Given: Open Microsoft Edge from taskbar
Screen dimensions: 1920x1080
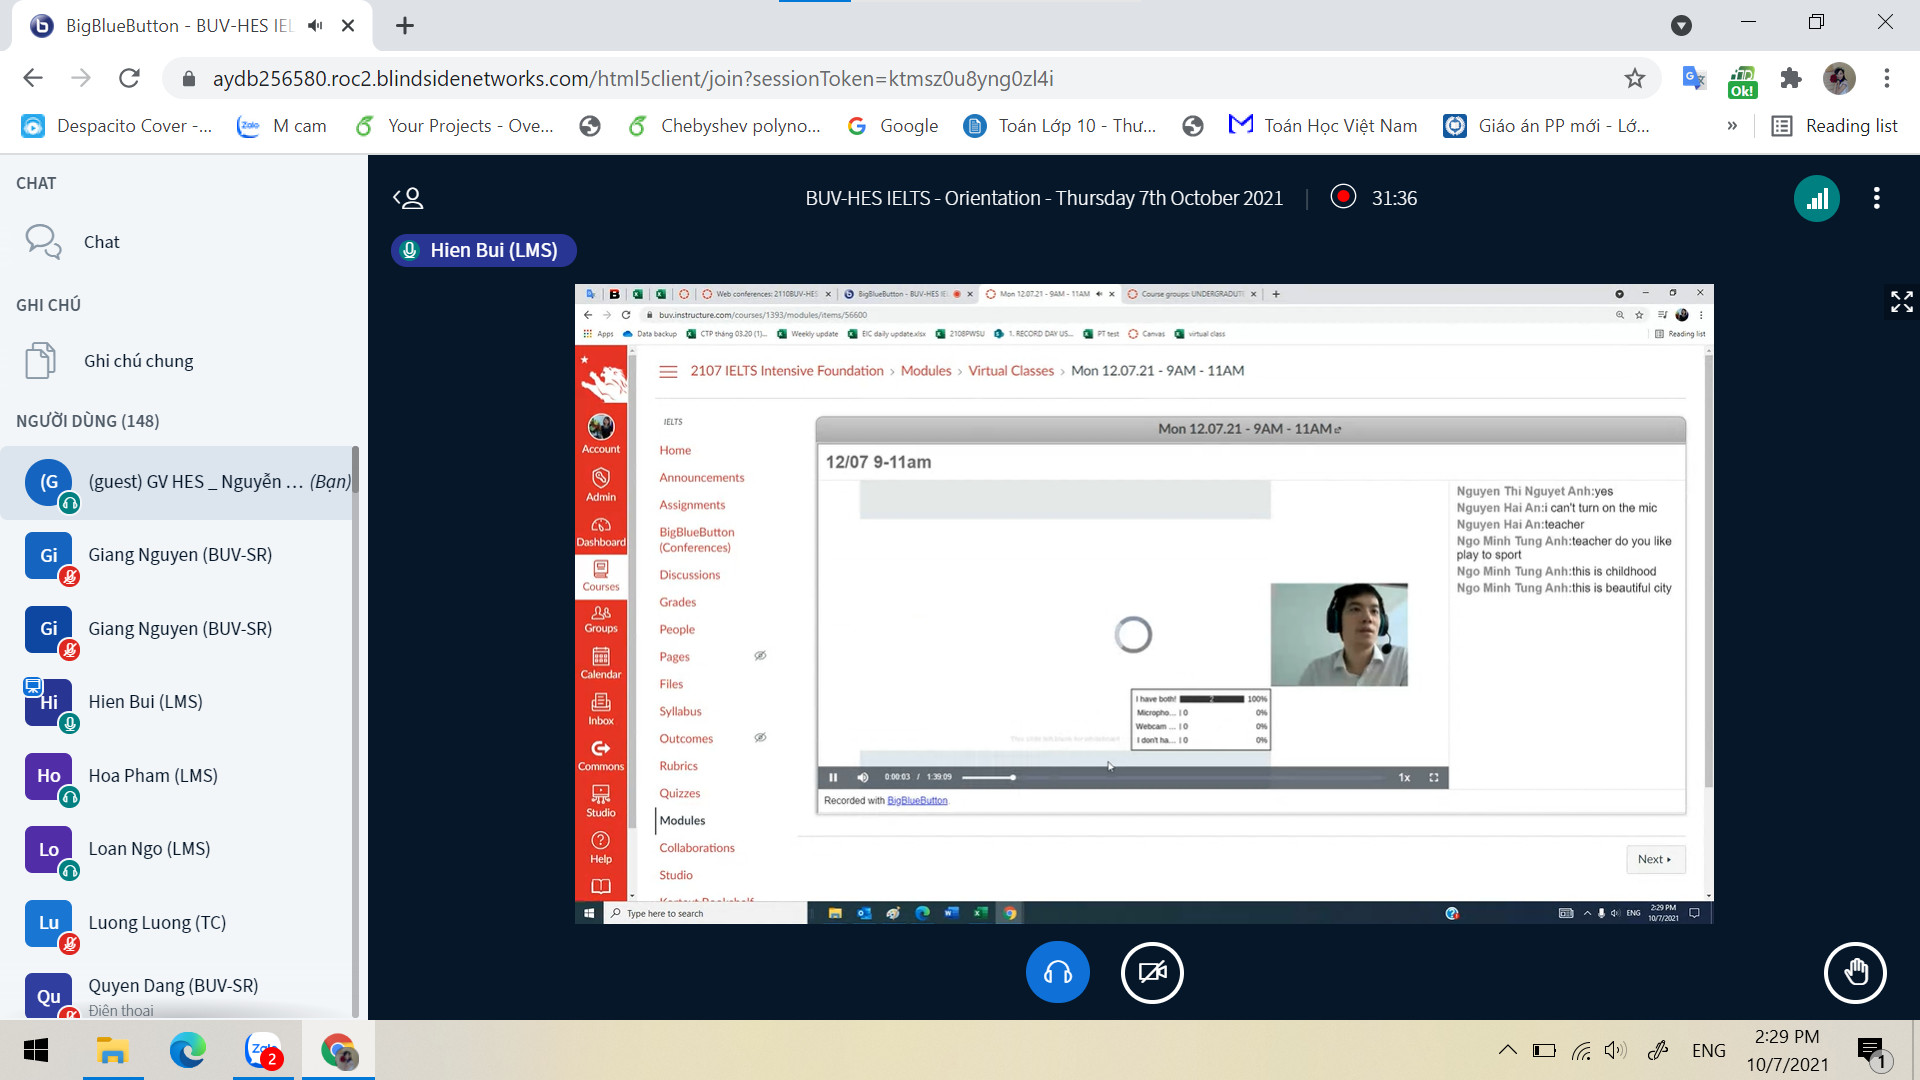Looking at the screenshot, I should (187, 1051).
